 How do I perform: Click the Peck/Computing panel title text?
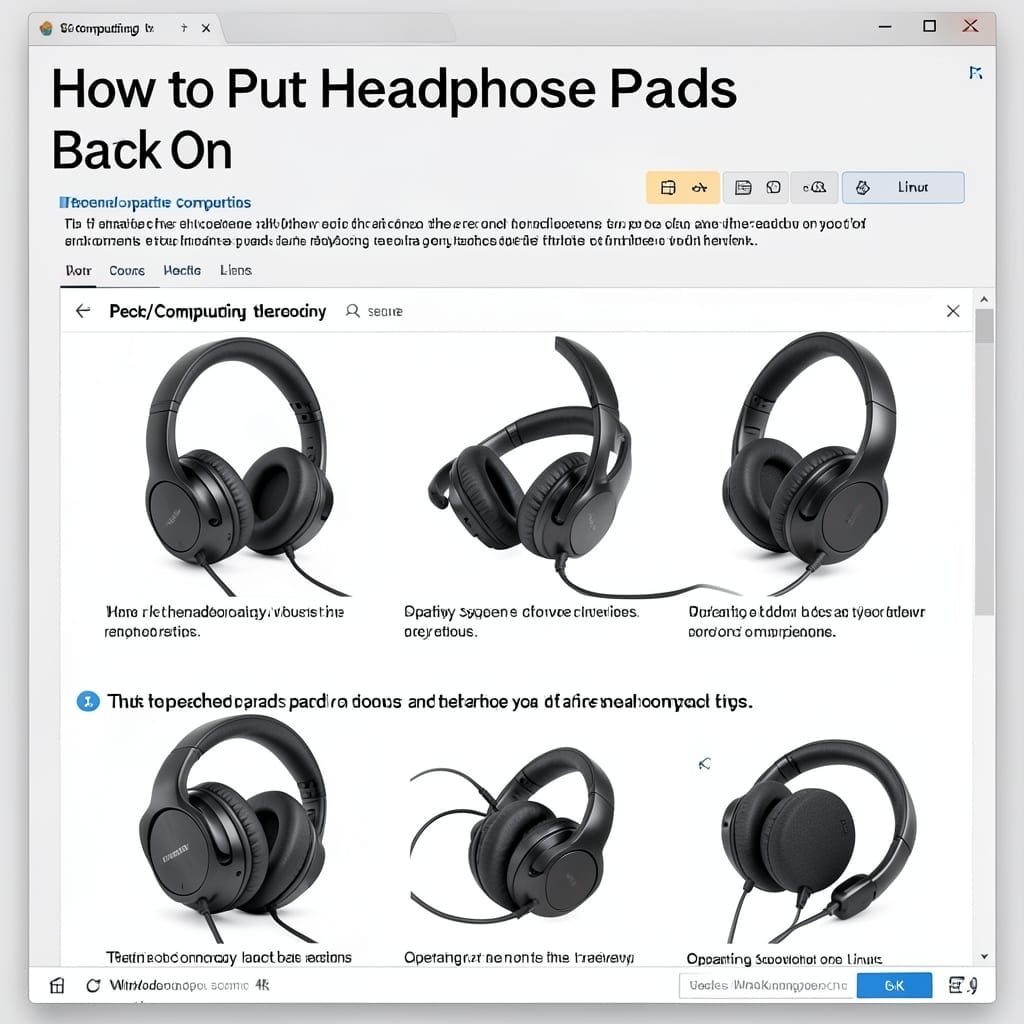click(217, 312)
